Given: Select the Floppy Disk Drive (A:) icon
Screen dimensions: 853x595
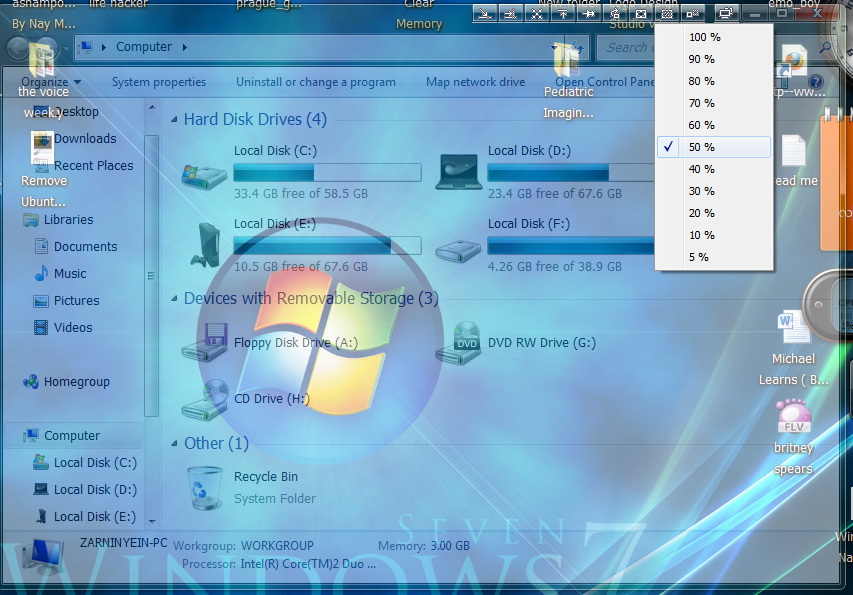Looking at the screenshot, I should pos(205,342).
